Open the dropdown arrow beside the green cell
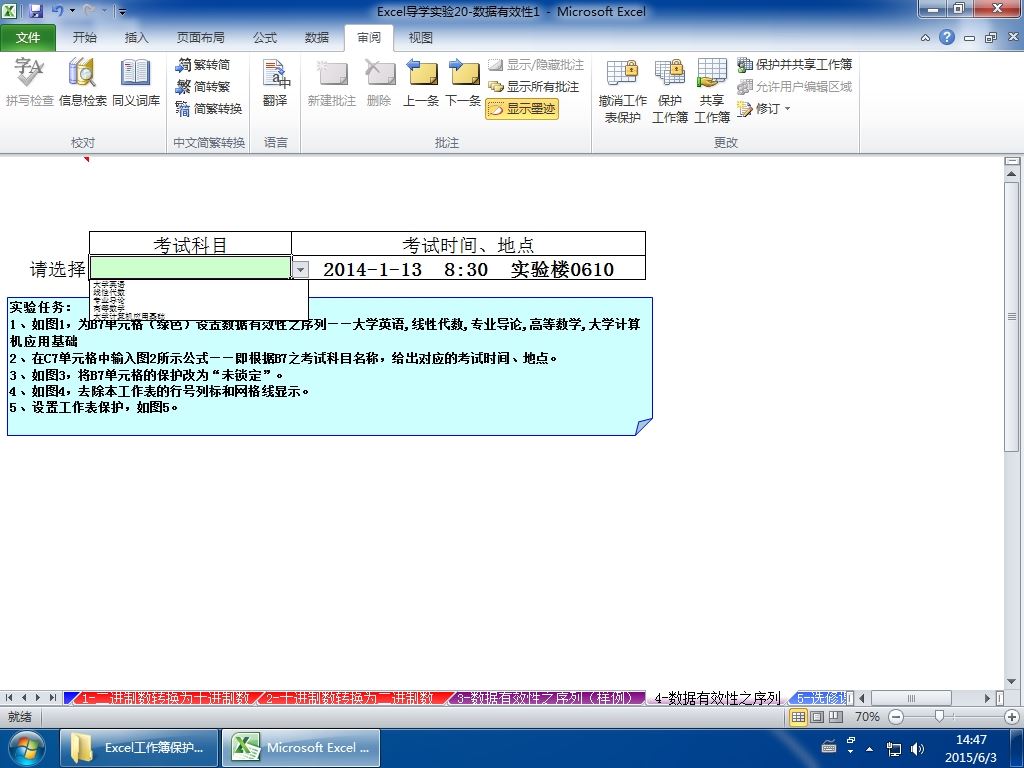The height and width of the screenshot is (768, 1024). tap(300, 269)
